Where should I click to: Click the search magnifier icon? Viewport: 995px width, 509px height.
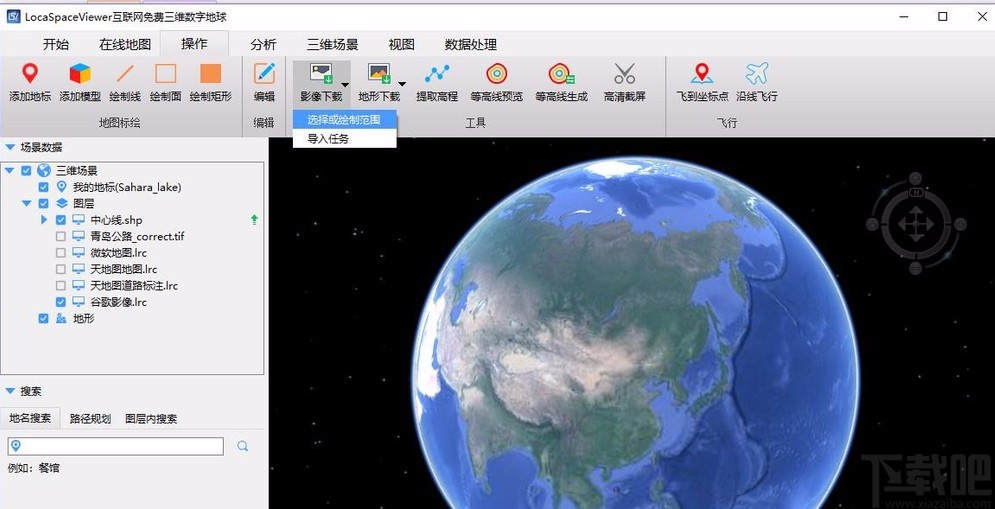[242, 446]
